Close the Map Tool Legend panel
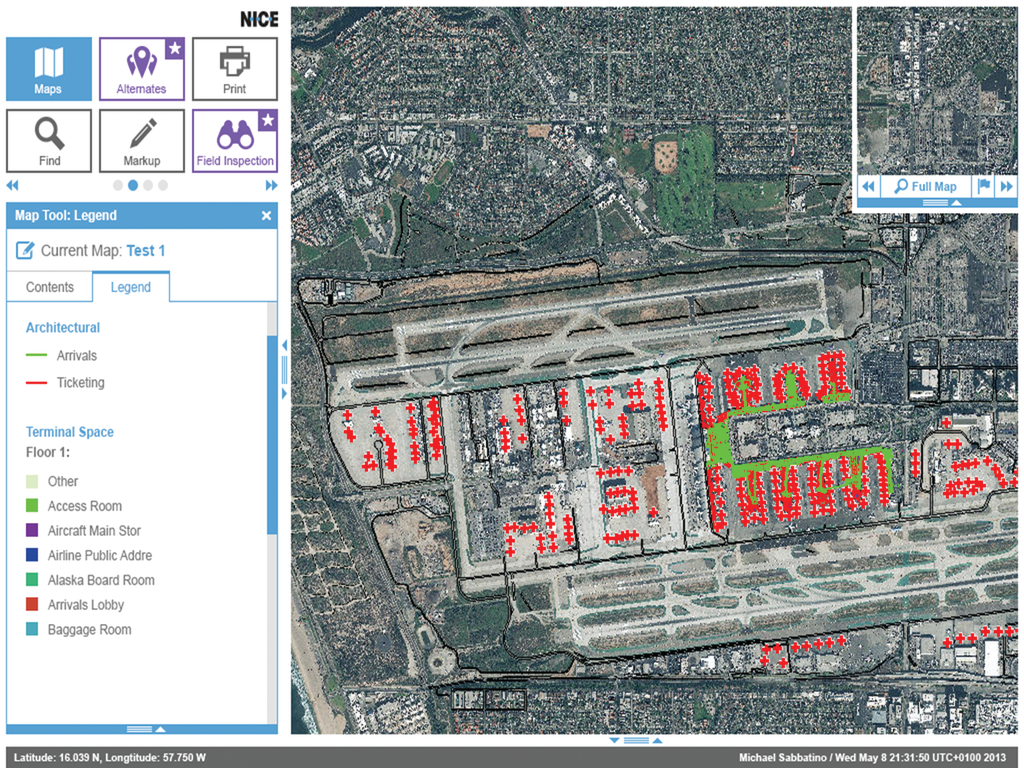The image size is (1024, 768). point(266,215)
